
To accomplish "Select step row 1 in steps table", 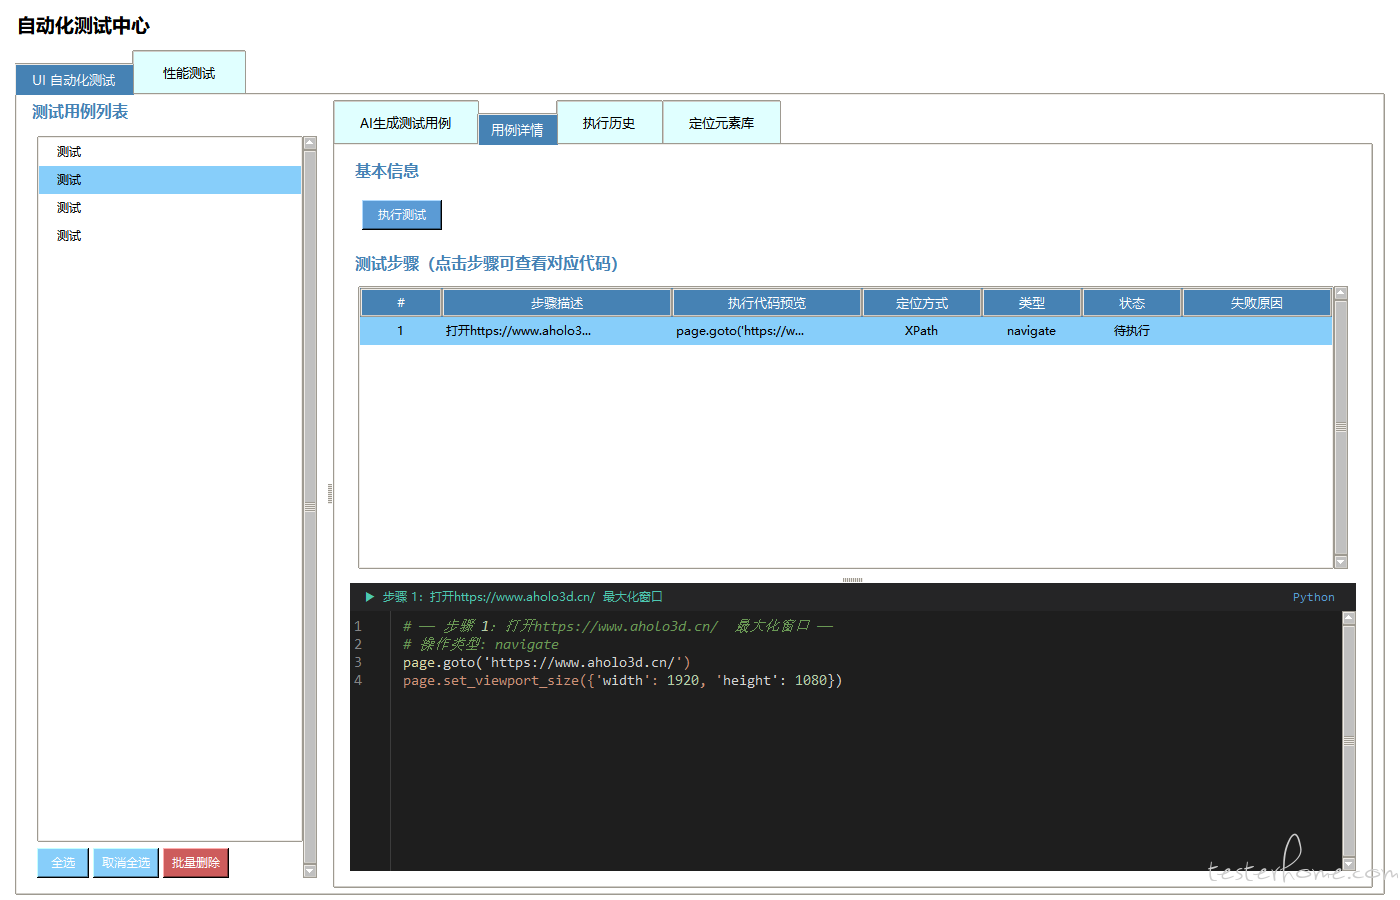I will (845, 331).
